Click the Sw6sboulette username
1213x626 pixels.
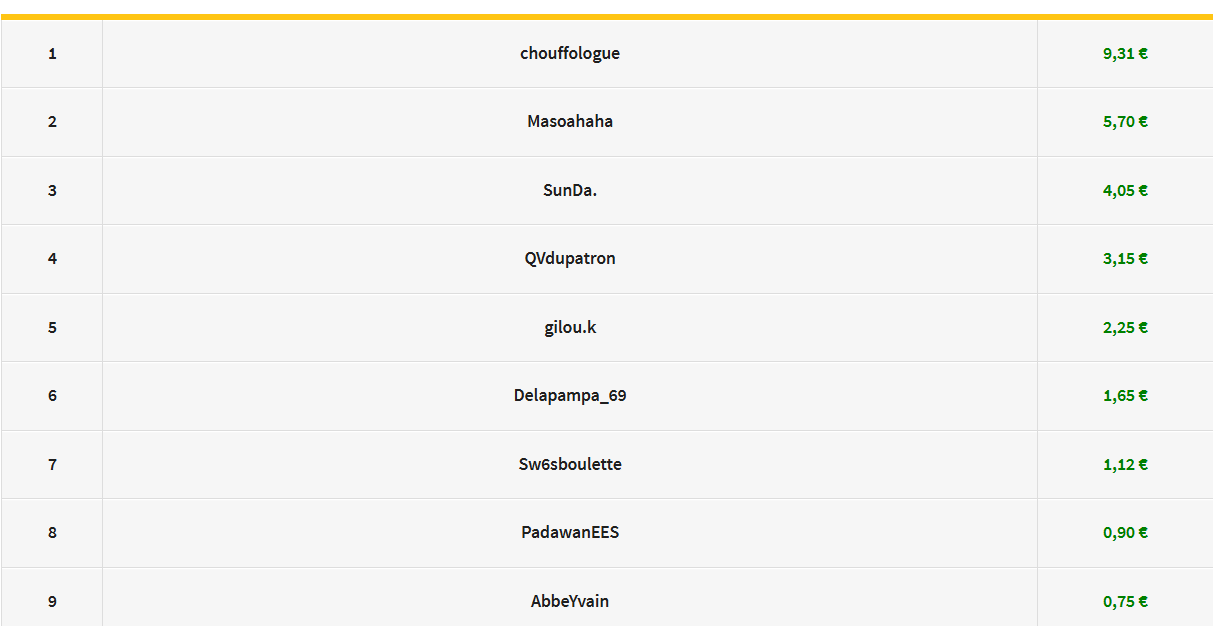pos(570,464)
